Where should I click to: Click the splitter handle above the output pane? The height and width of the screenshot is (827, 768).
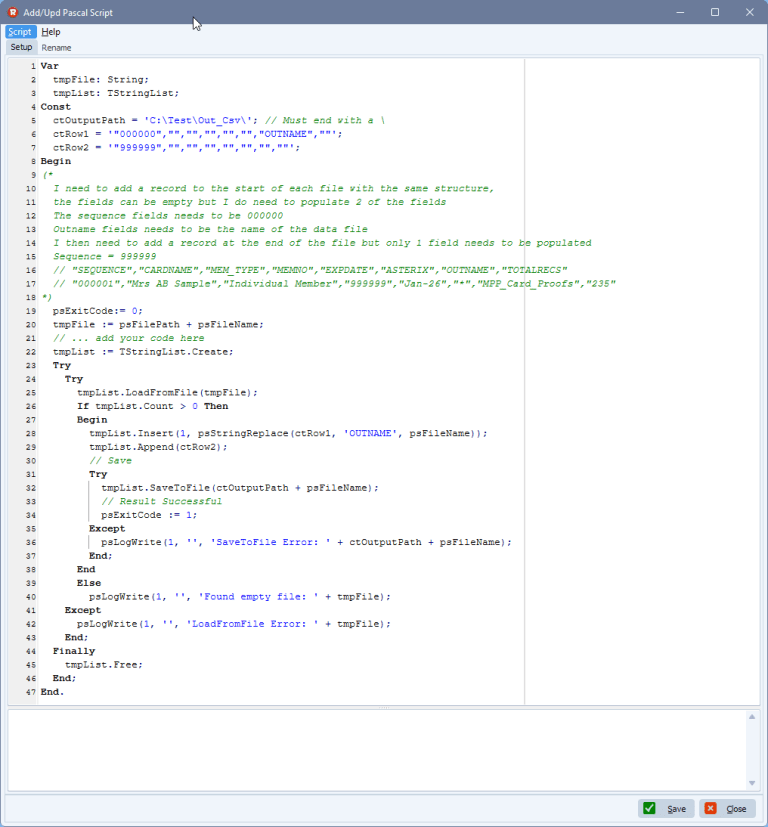tap(384, 707)
